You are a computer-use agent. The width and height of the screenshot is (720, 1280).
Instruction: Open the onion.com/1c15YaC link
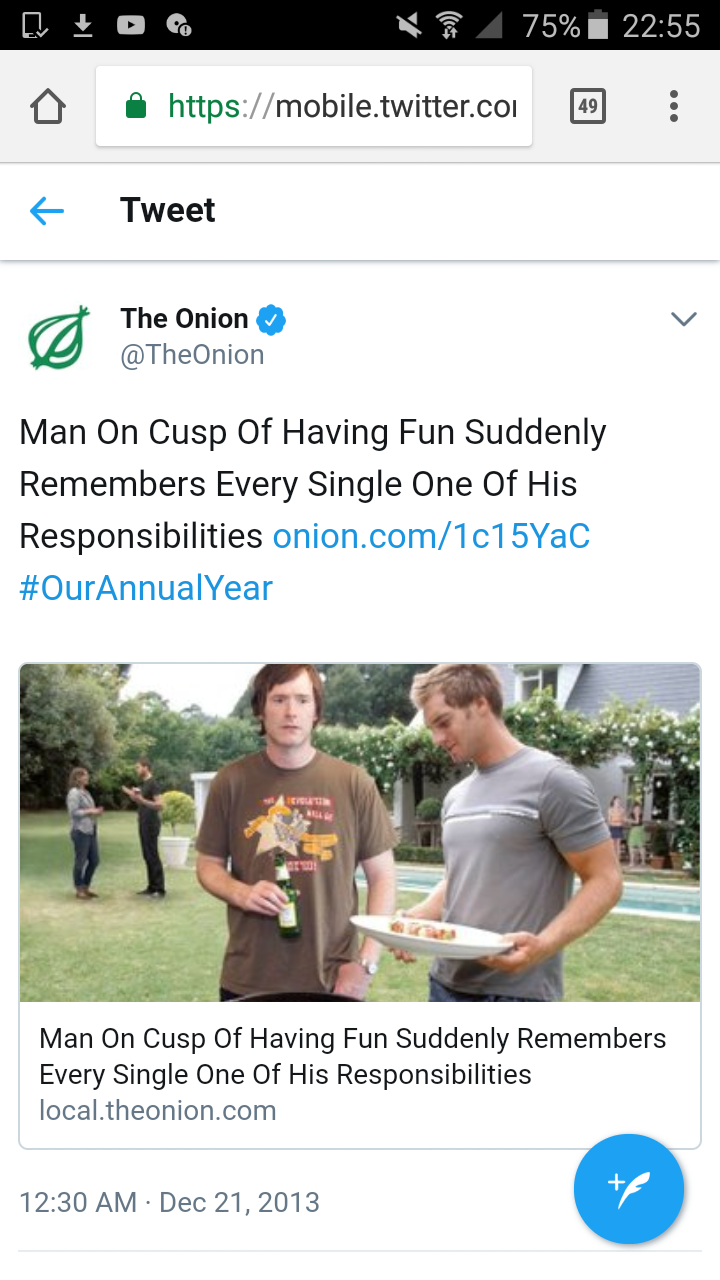pos(431,536)
